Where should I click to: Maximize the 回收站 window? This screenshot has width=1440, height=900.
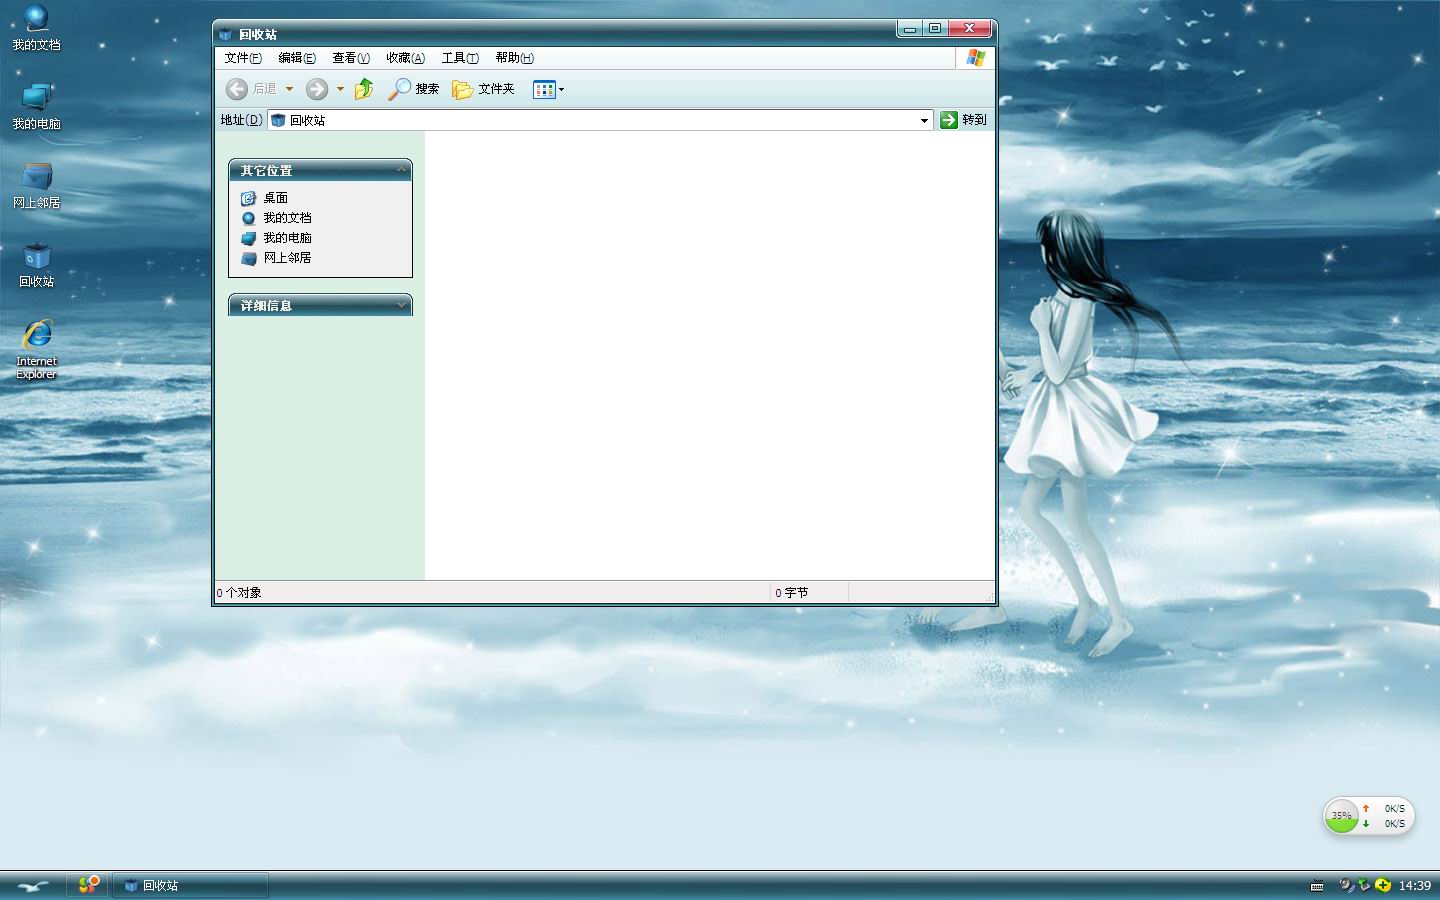(935, 29)
